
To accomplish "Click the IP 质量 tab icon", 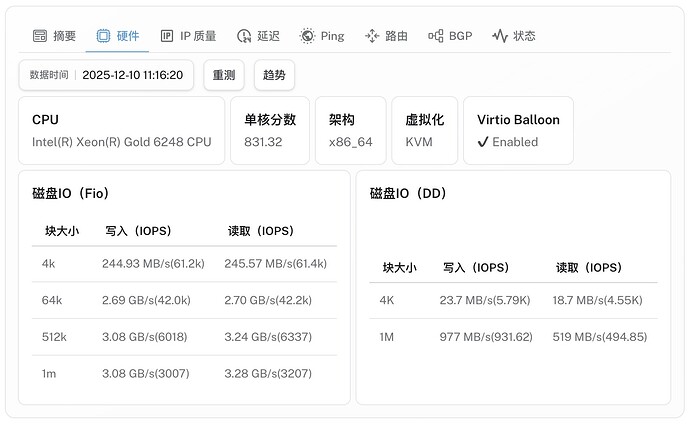I will pos(167,36).
